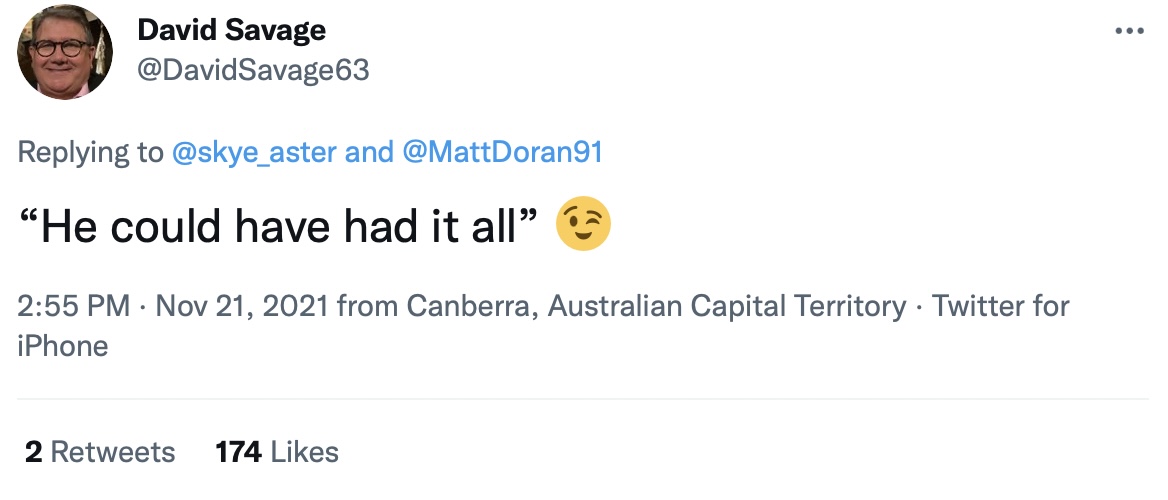Click the 2:55 PM timestamp
Viewport: 1168px width, 500px height.
[74, 306]
